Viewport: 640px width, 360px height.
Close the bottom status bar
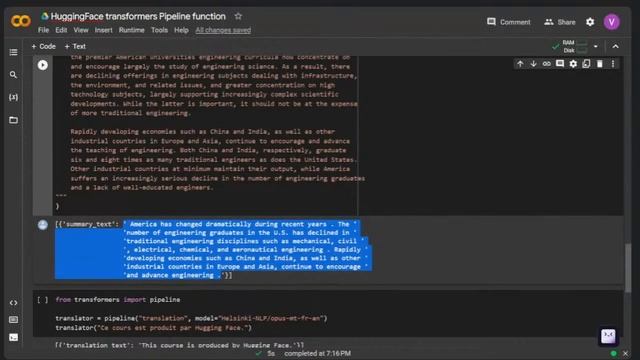click(x=625, y=353)
